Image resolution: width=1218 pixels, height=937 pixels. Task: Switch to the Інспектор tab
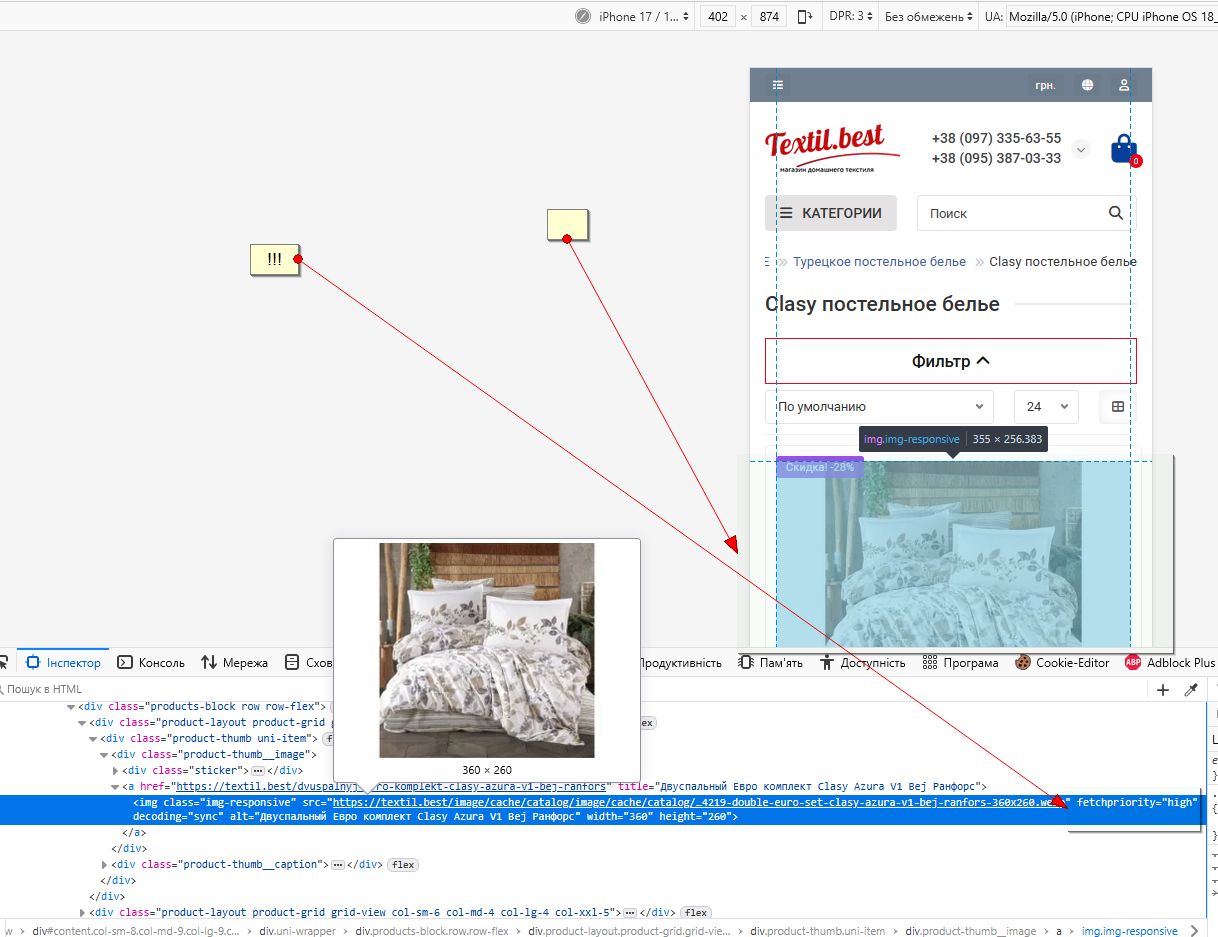coord(63,663)
